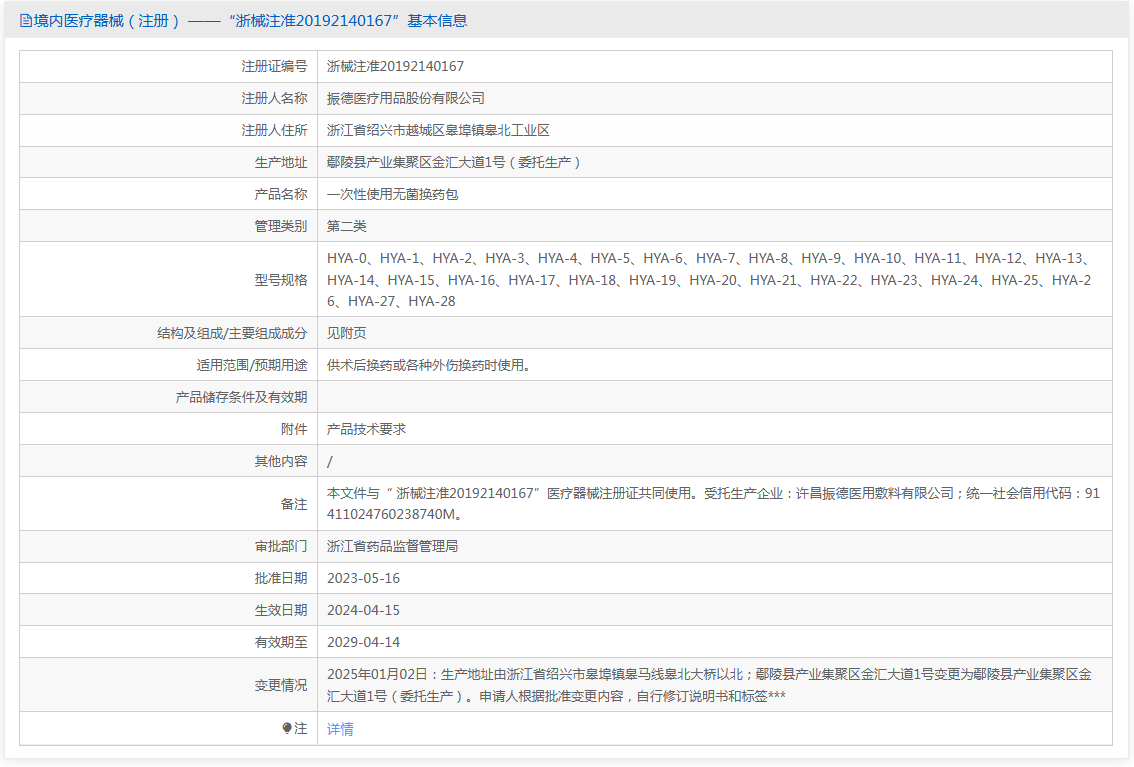
Task: Select product name 一次性使用无菌换药包
Action: click(393, 194)
